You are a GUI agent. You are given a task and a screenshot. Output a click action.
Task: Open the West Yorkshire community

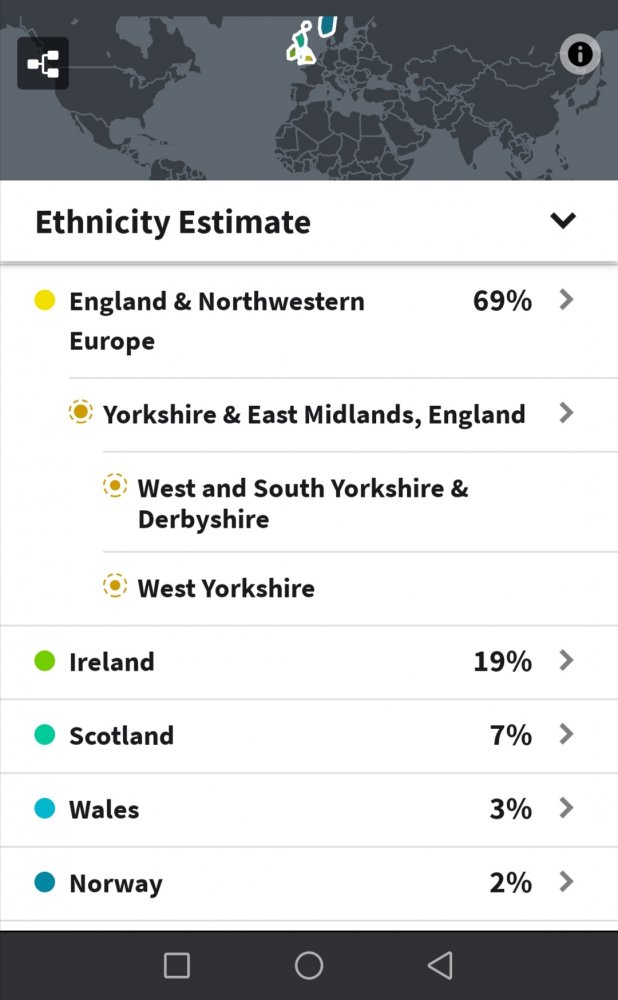pyautogui.click(x=226, y=588)
